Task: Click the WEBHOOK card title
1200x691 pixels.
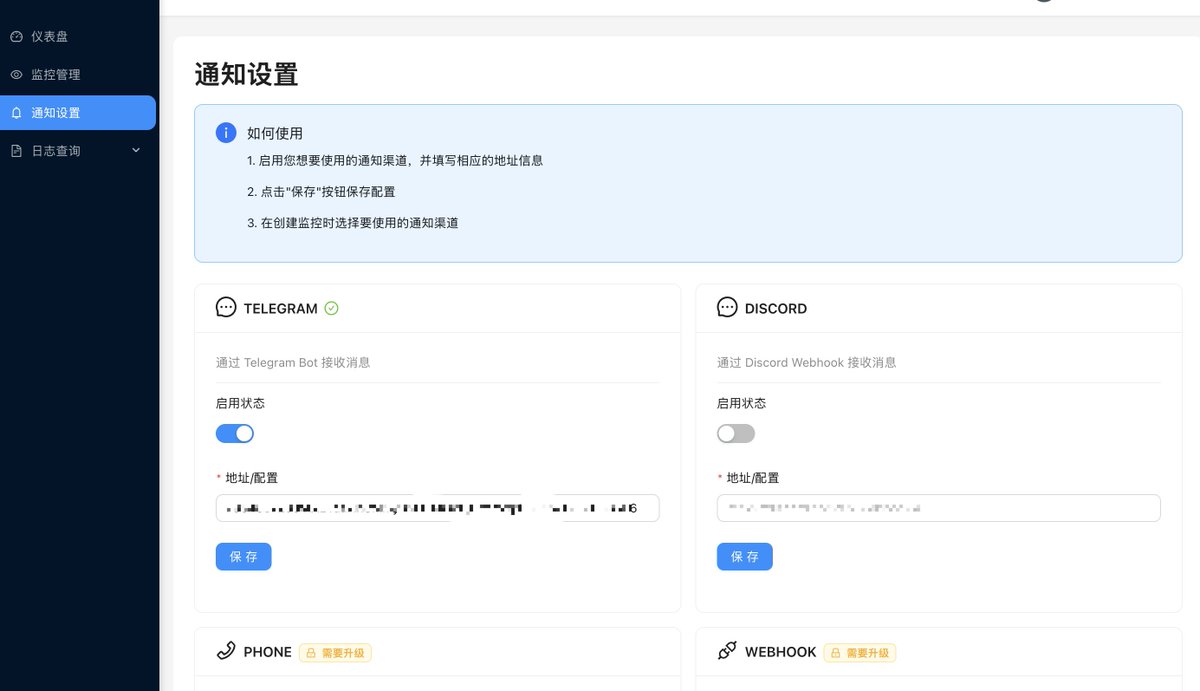Action: [x=781, y=652]
